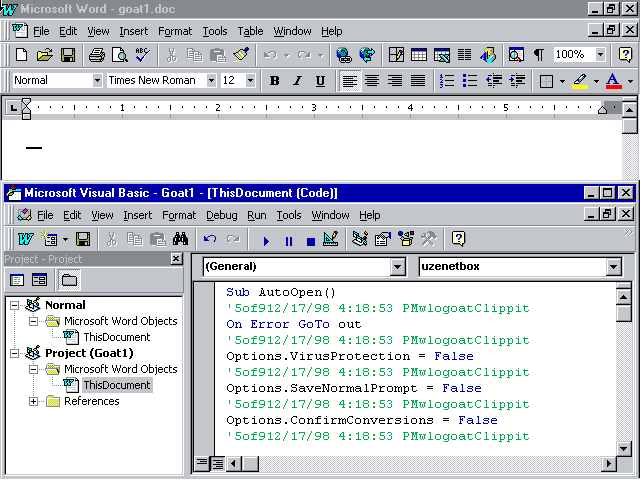Toggle Italic formatting
The height and width of the screenshot is (480, 640).
point(298,81)
